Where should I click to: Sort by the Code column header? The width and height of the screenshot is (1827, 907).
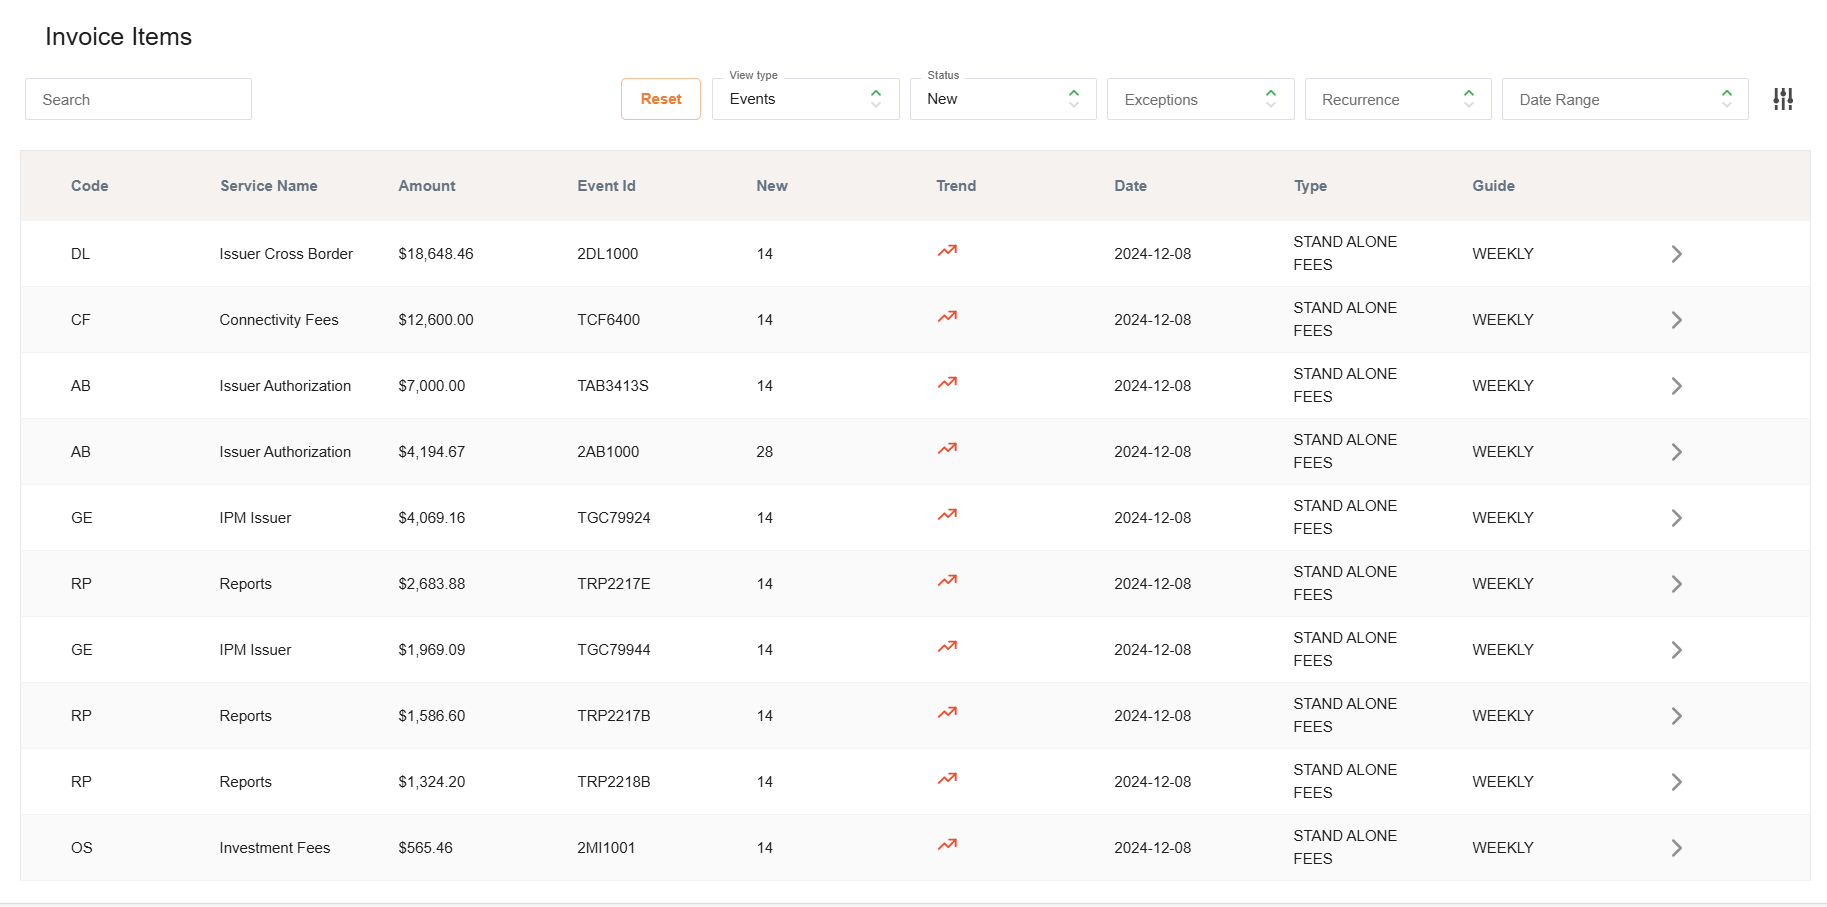pyautogui.click(x=90, y=186)
